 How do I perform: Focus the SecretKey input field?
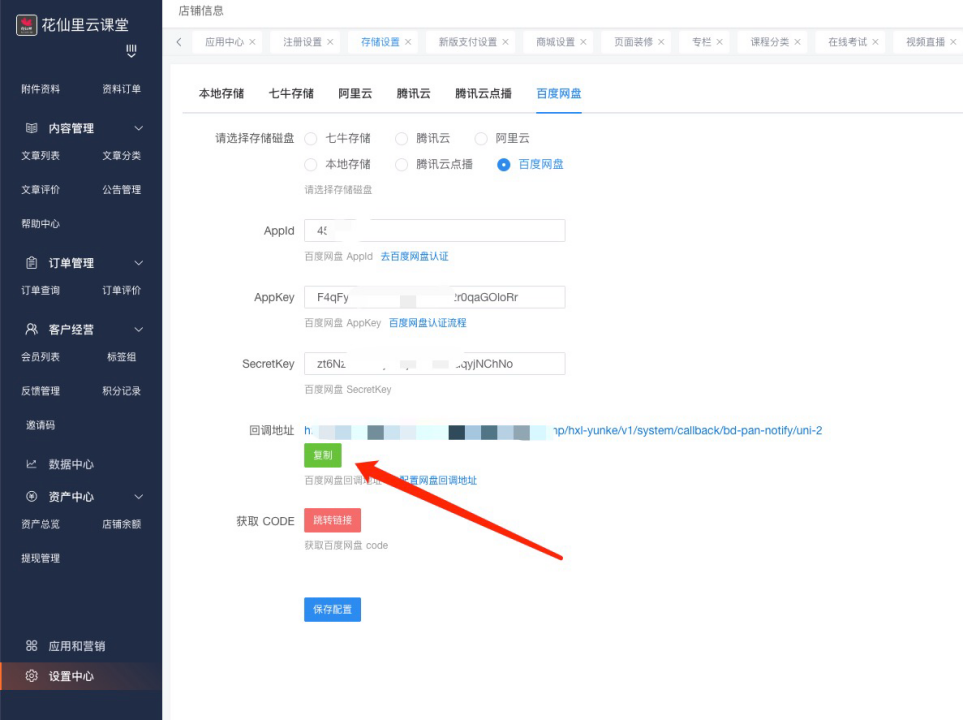click(x=435, y=364)
